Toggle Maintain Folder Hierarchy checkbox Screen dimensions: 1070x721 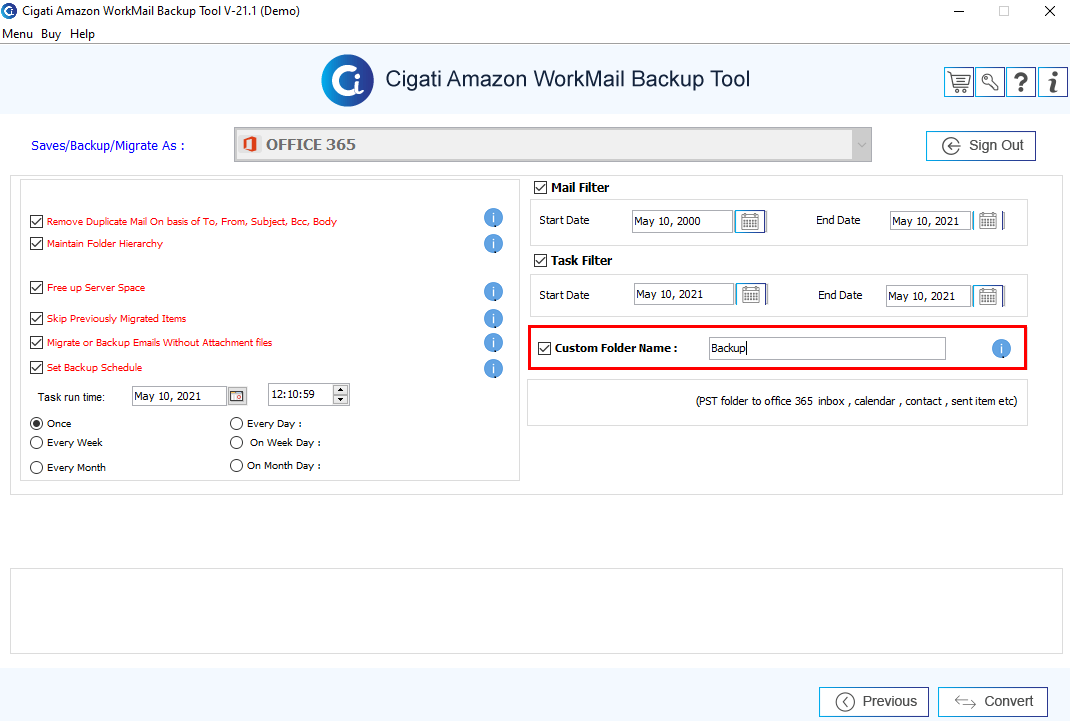point(37,244)
